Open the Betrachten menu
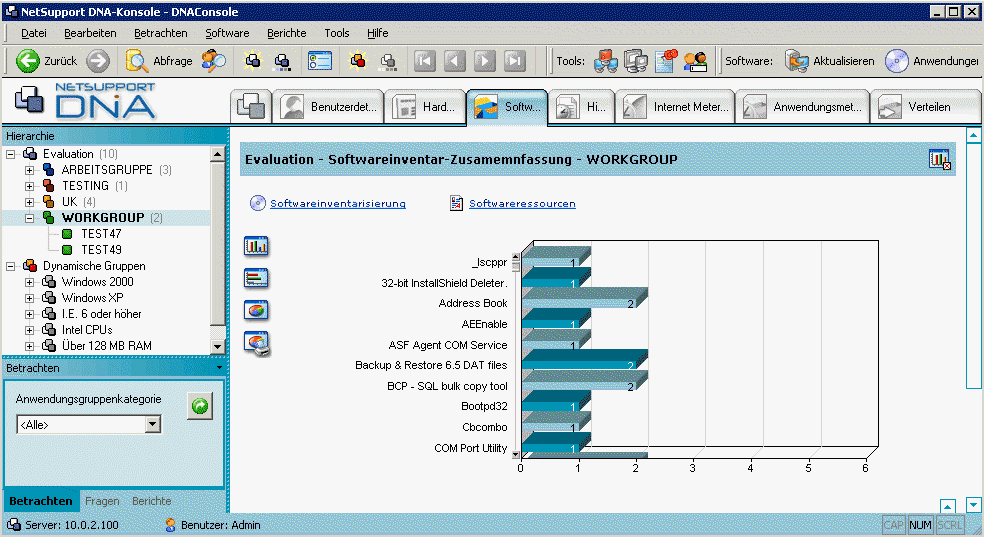984x537 pixels. pyautogui.click(x=161, y=33)
